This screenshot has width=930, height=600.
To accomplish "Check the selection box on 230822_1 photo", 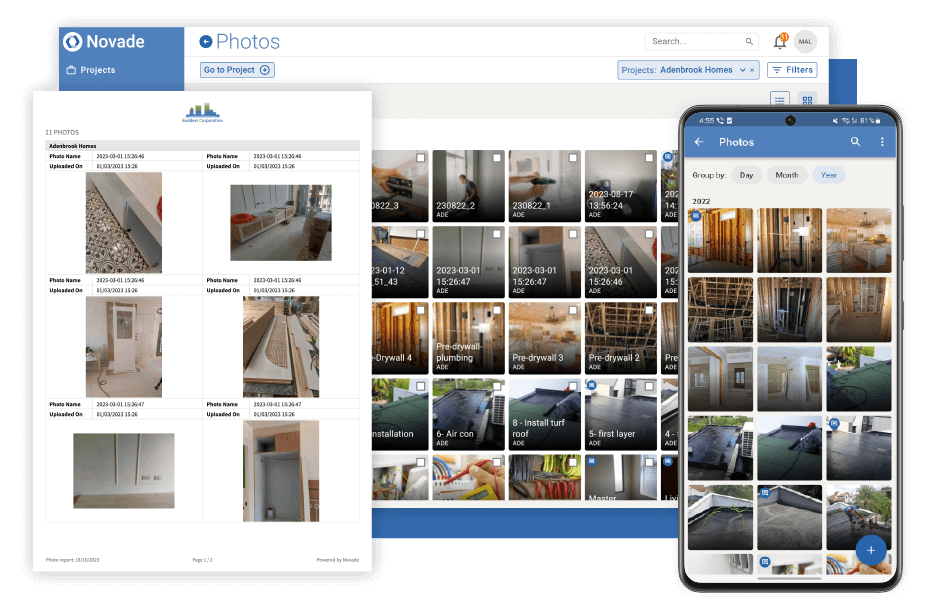I will (x=572, y=157).
